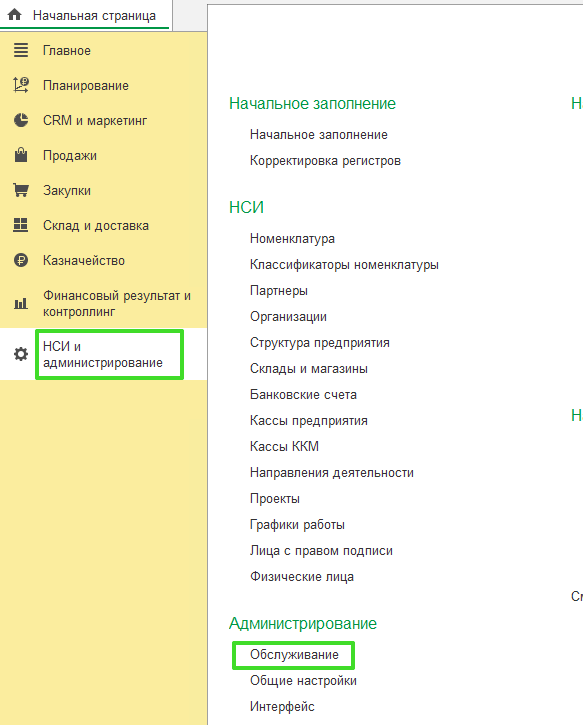The height and width of the screenshot is (725, 583).
Task: Click the Казначейство ruble coin icon
Action: [21, 260]
